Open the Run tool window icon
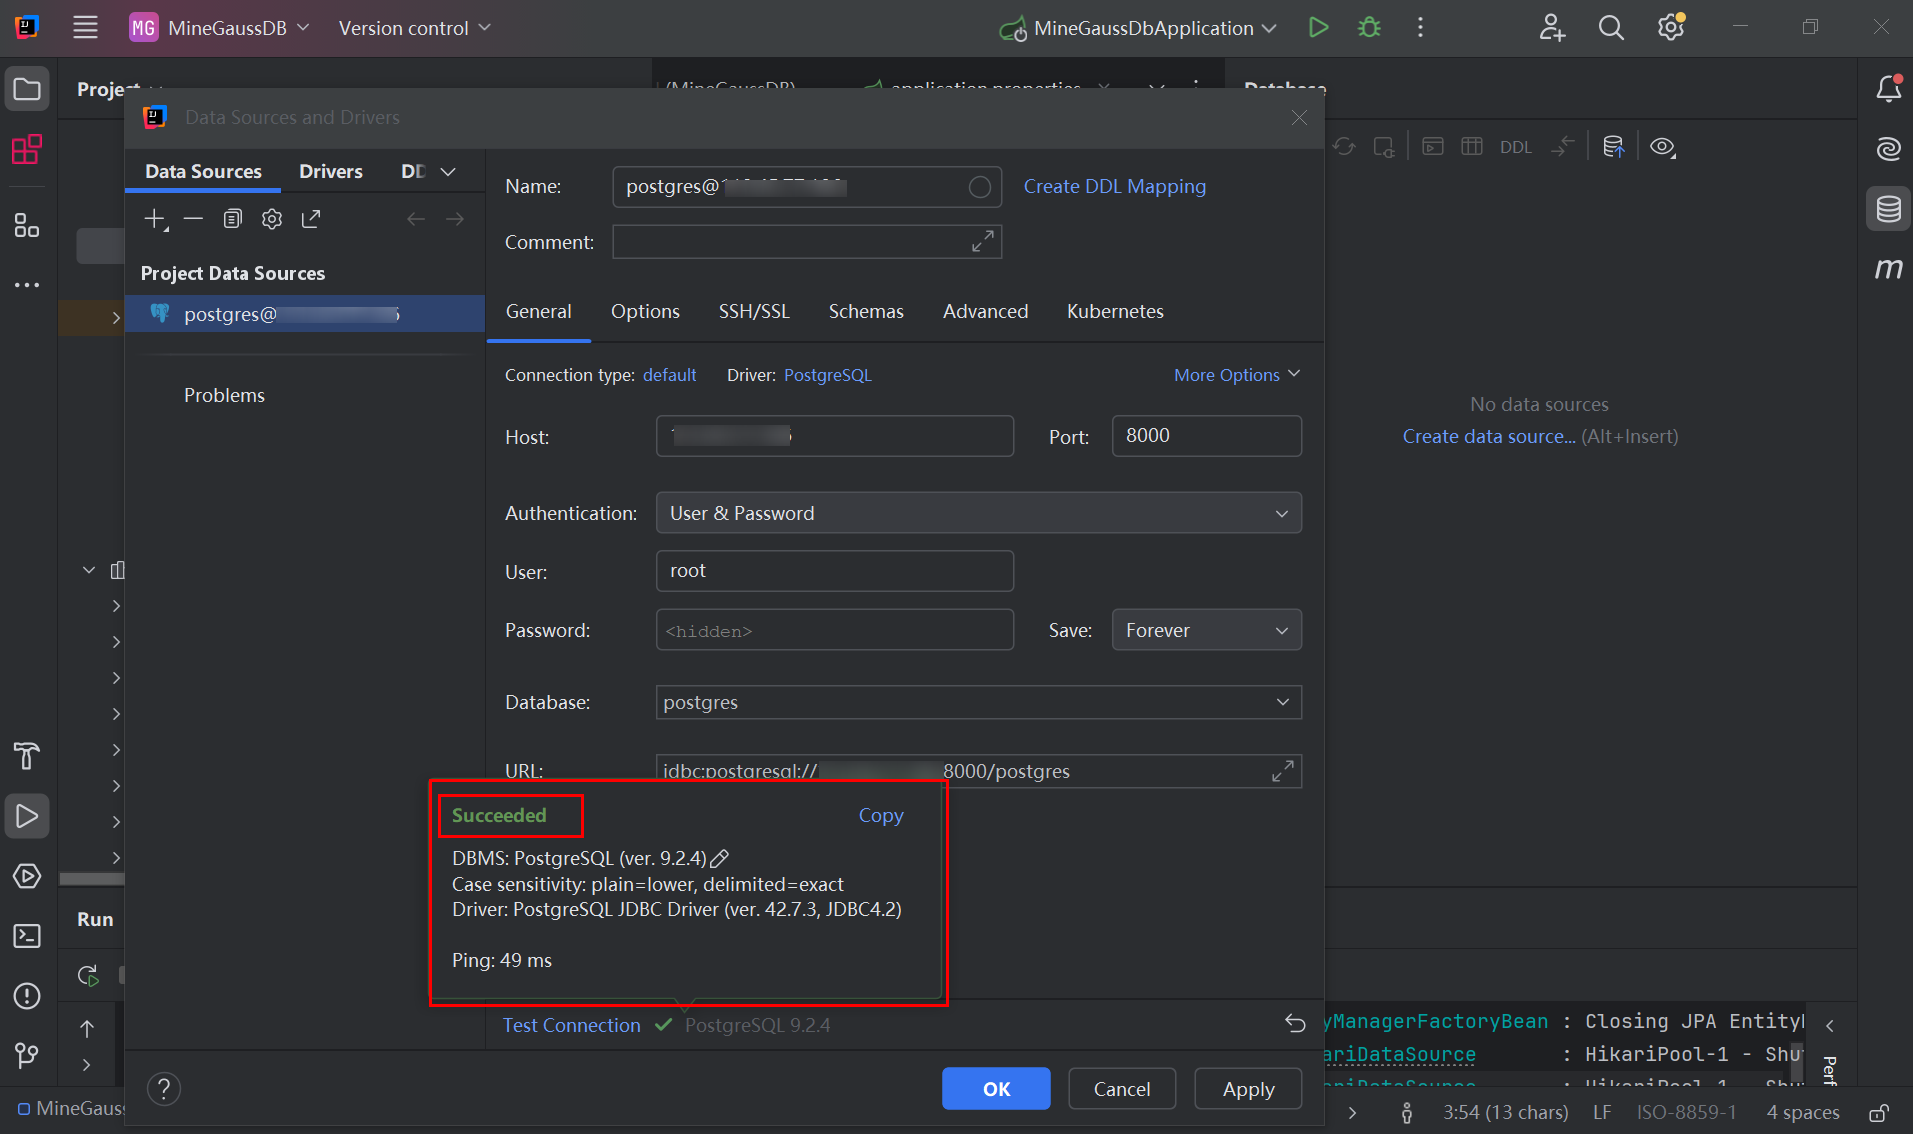 tap(27, 816)
